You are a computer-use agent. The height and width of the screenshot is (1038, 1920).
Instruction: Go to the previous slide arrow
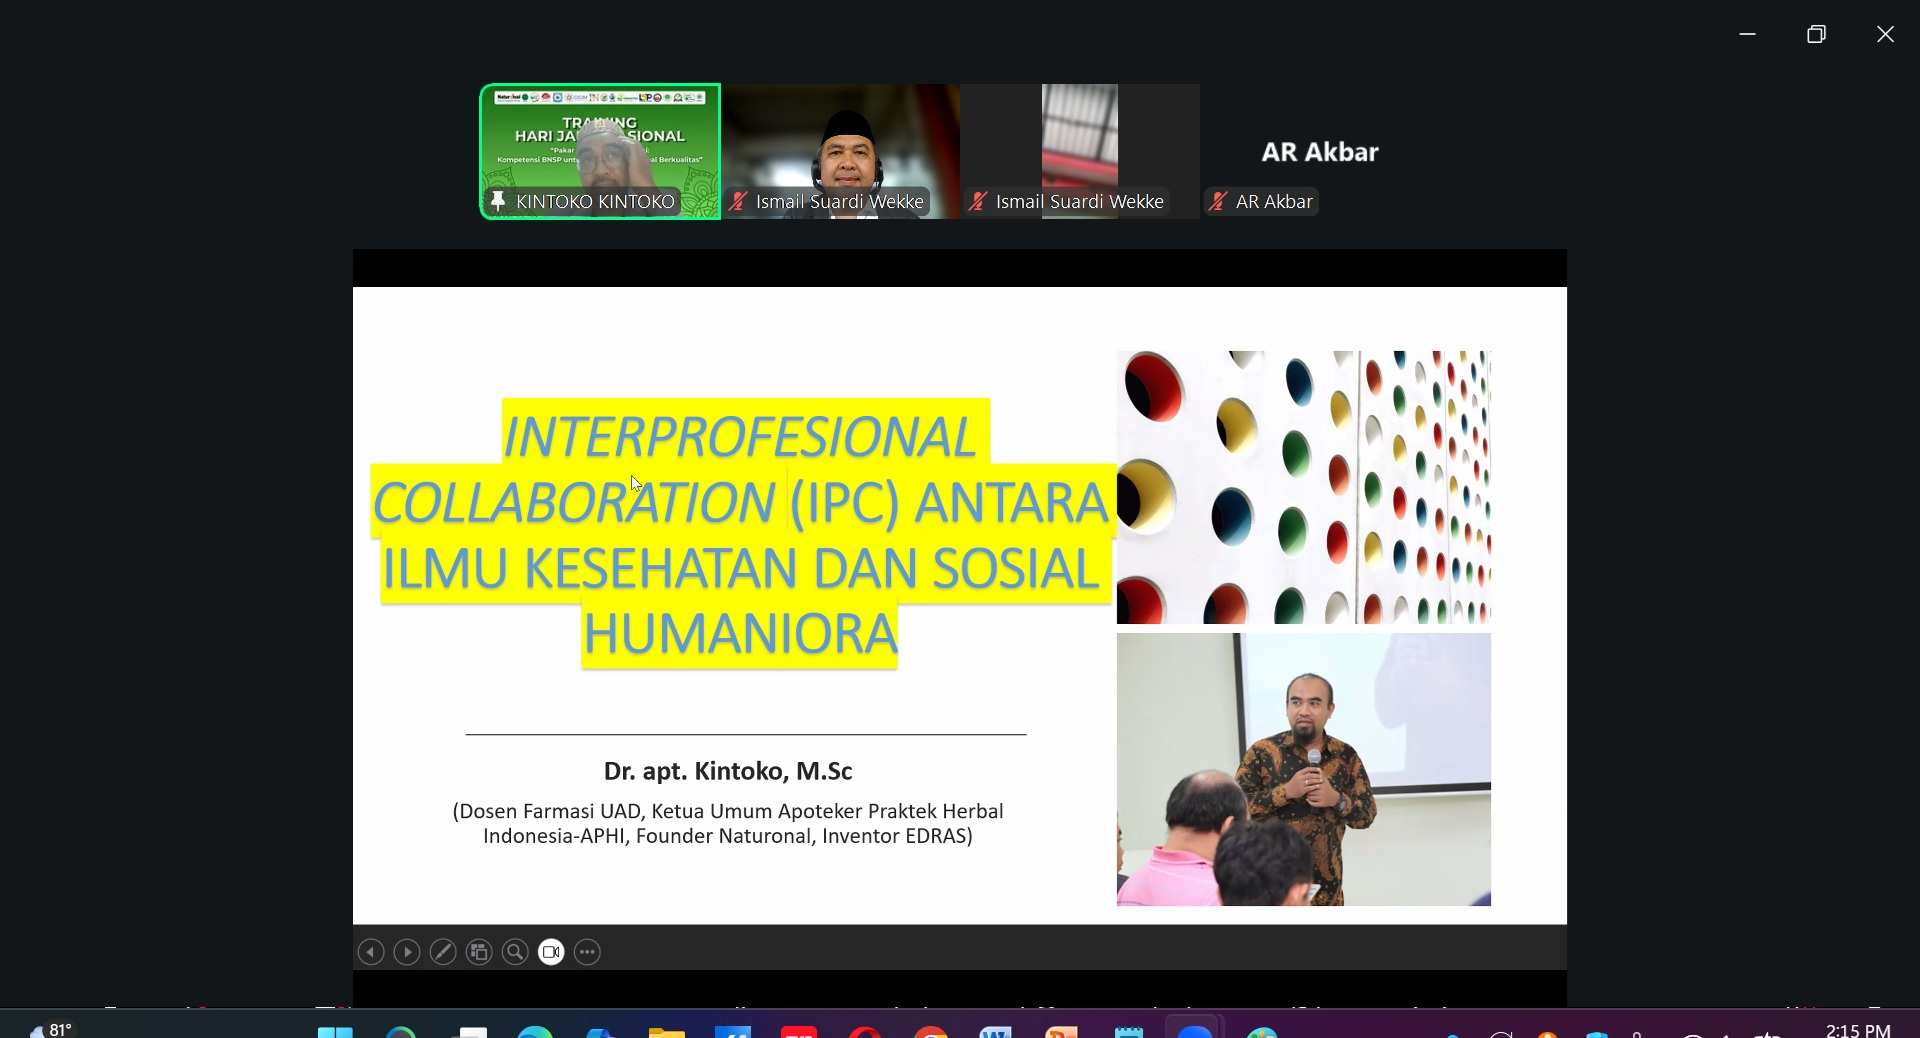pos(371,952)
